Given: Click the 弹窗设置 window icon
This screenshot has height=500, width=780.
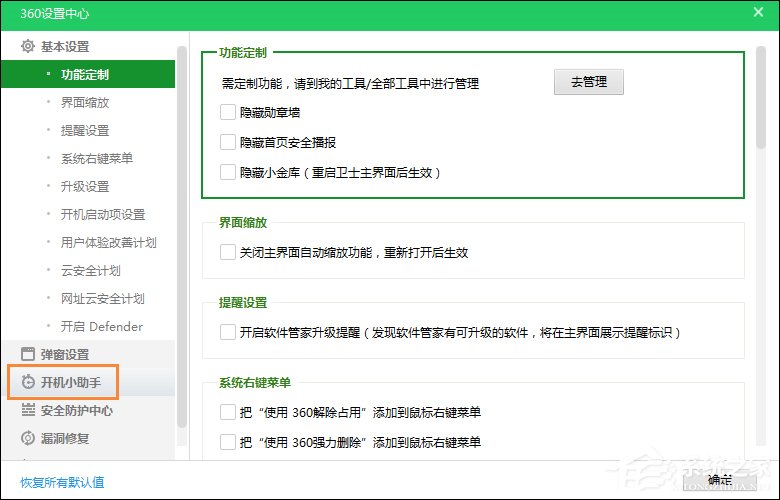Looking at the screenshot, I should coord(28,354).
